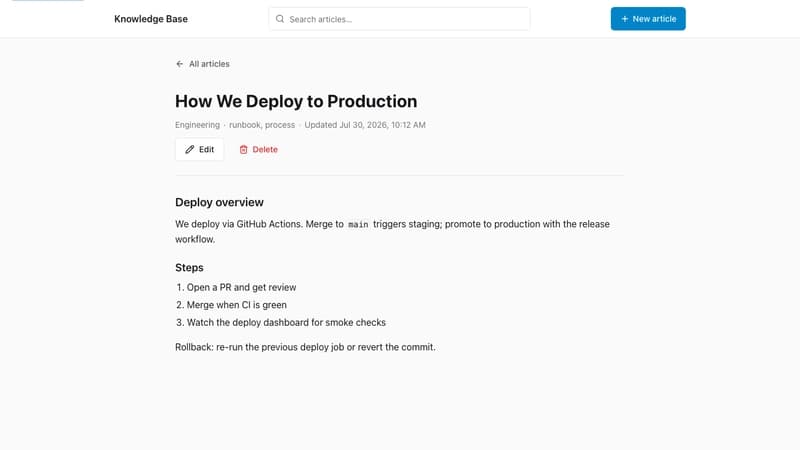Open the Knowledge Base home title
800x450 pixels.
tap(151, 19)
